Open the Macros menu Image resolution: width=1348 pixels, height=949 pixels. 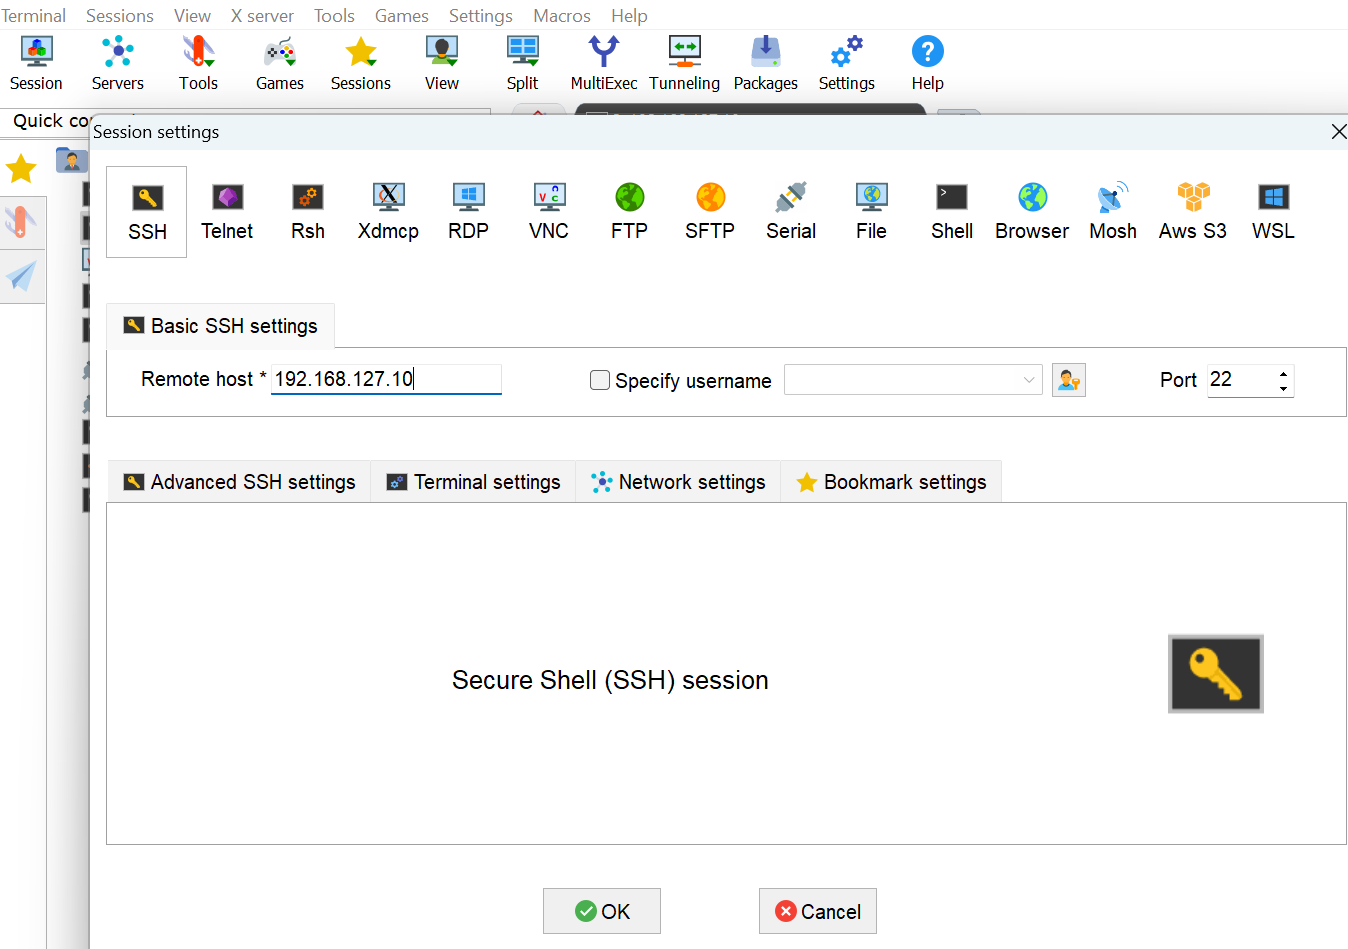[561, 16]
